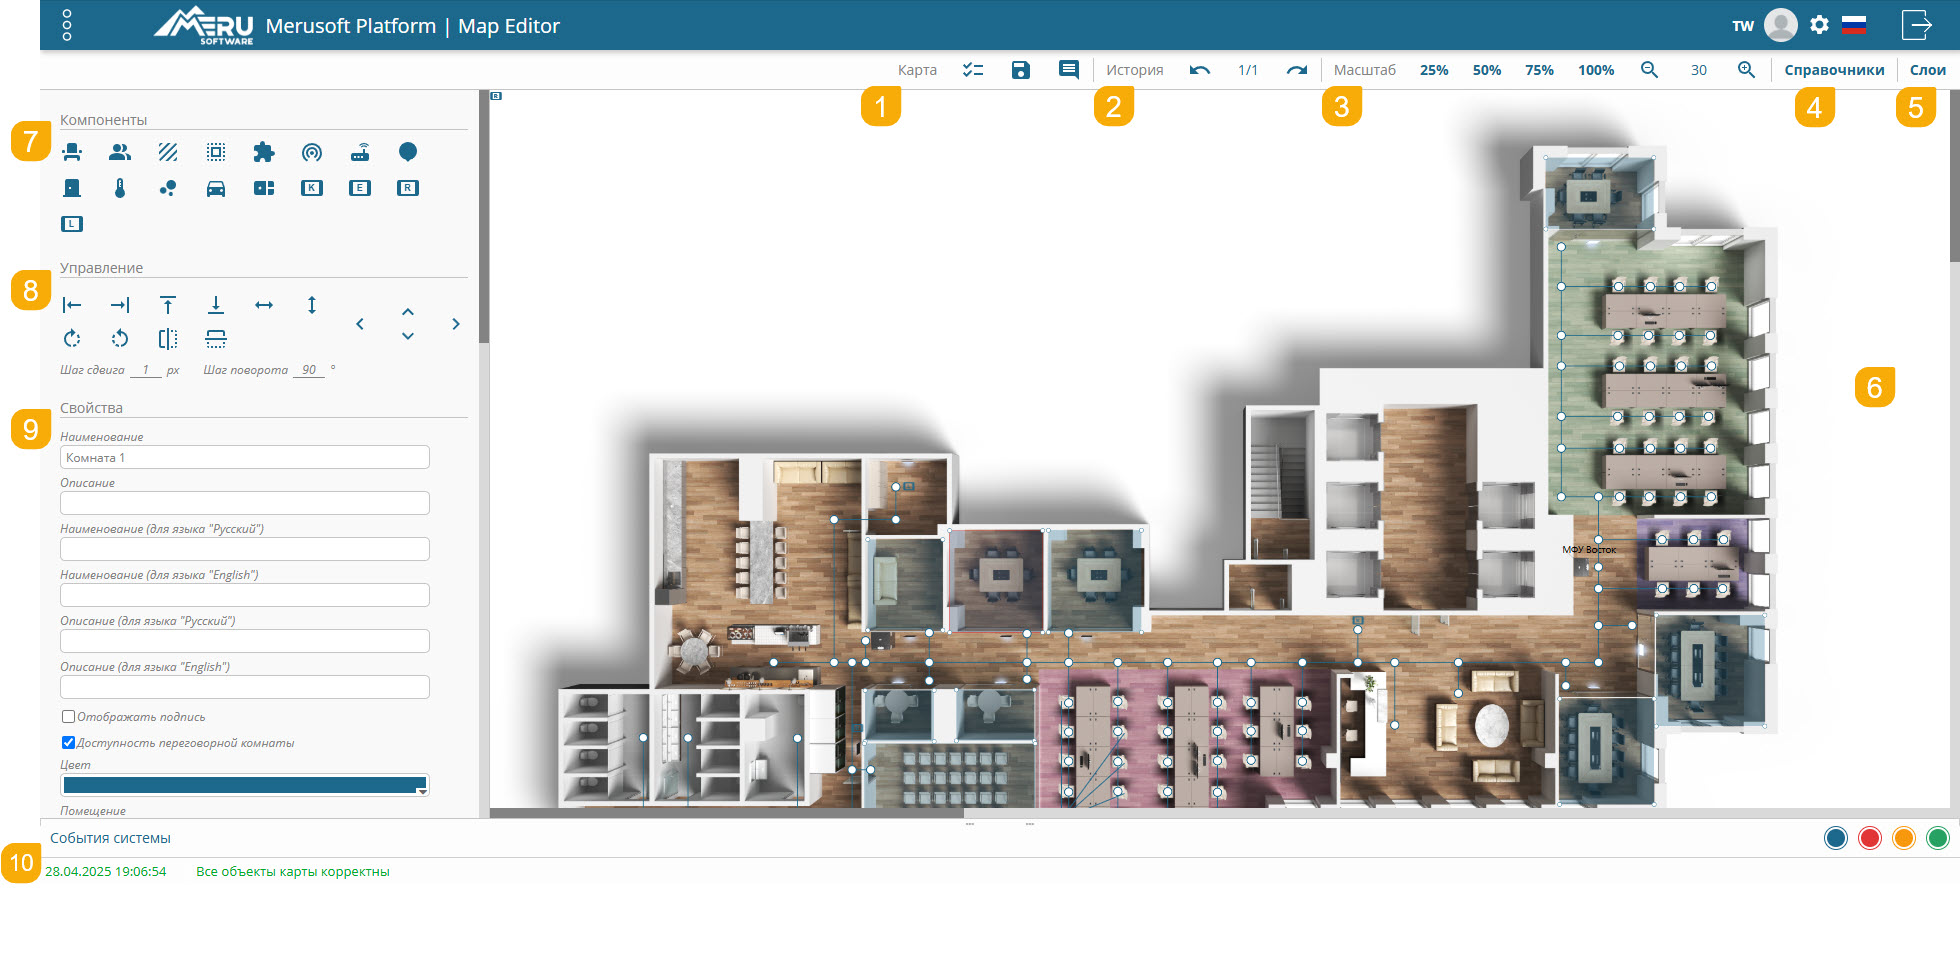This screenshot has width=1960, height=956.
Task: Zoom in with the magnifier plus icon
Action: click(x=1746, y=70)
